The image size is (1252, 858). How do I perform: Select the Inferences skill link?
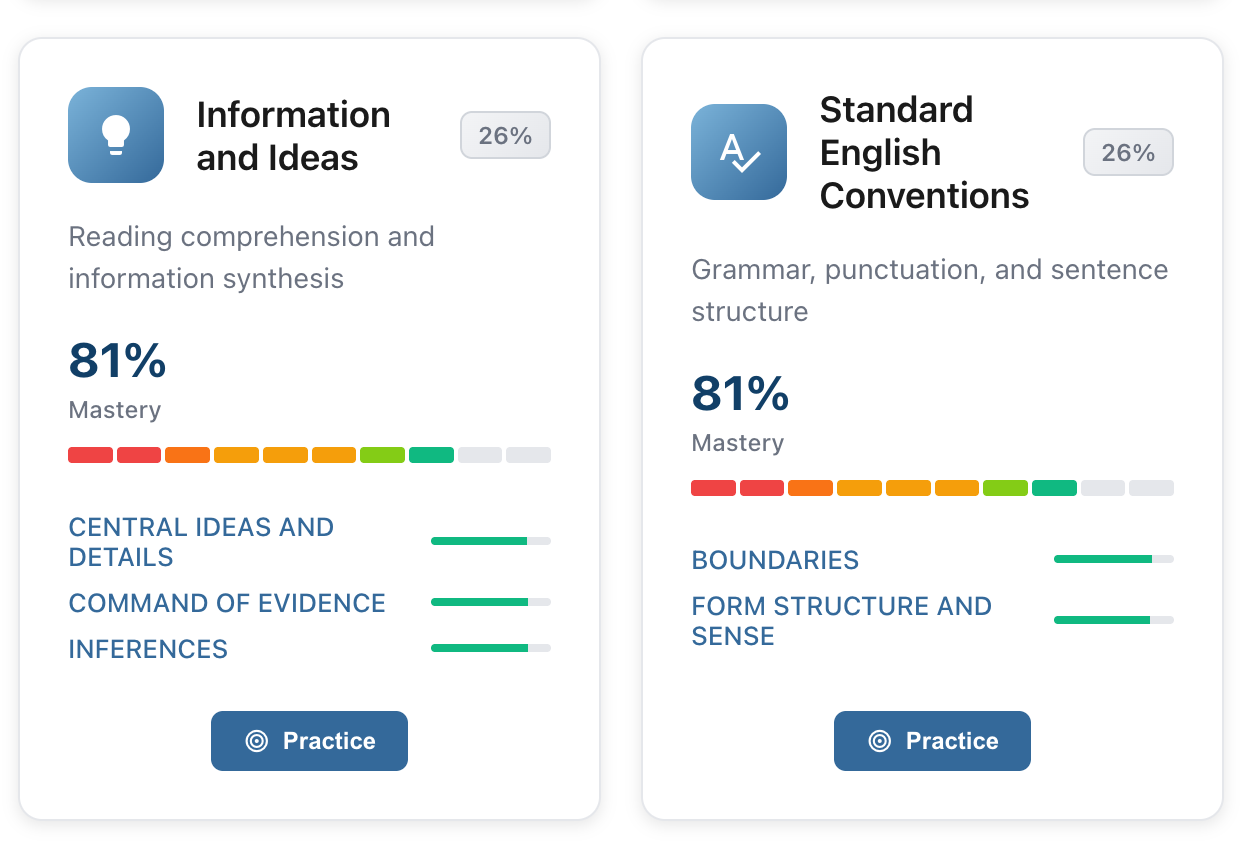[x=148, y=649]
